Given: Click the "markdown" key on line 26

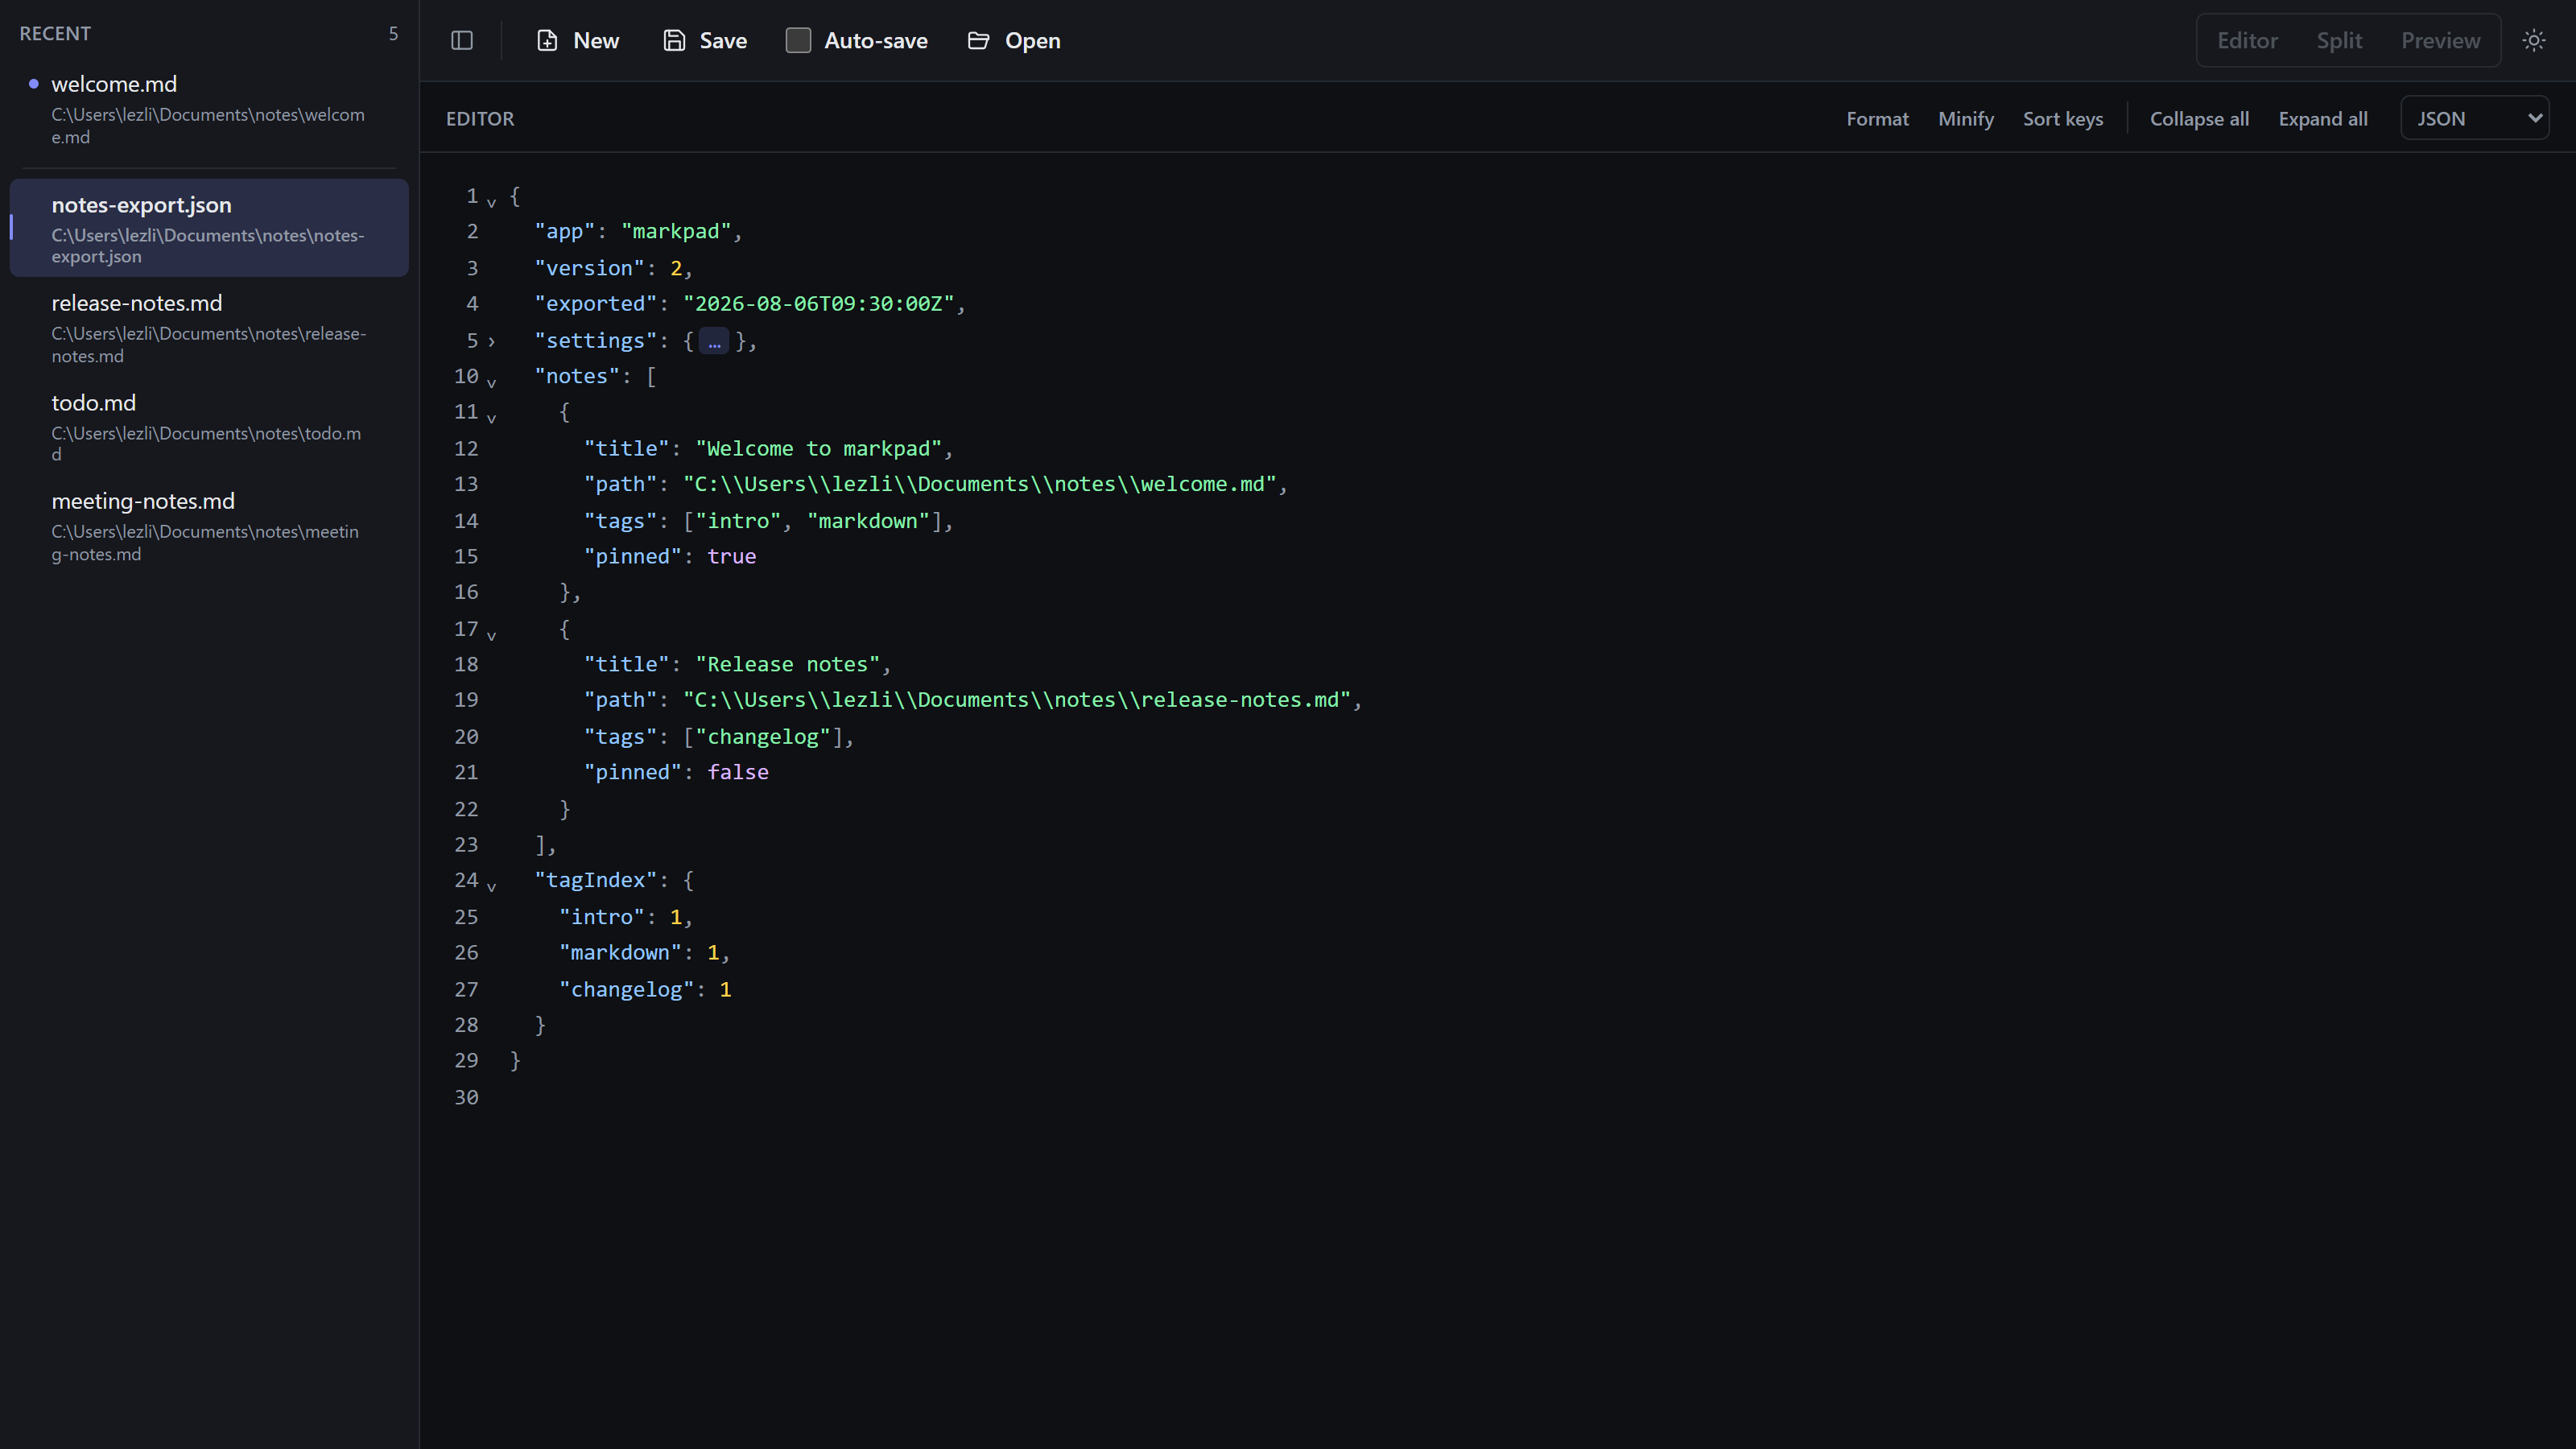Looking at the screenshot, I should click(620, 953).
